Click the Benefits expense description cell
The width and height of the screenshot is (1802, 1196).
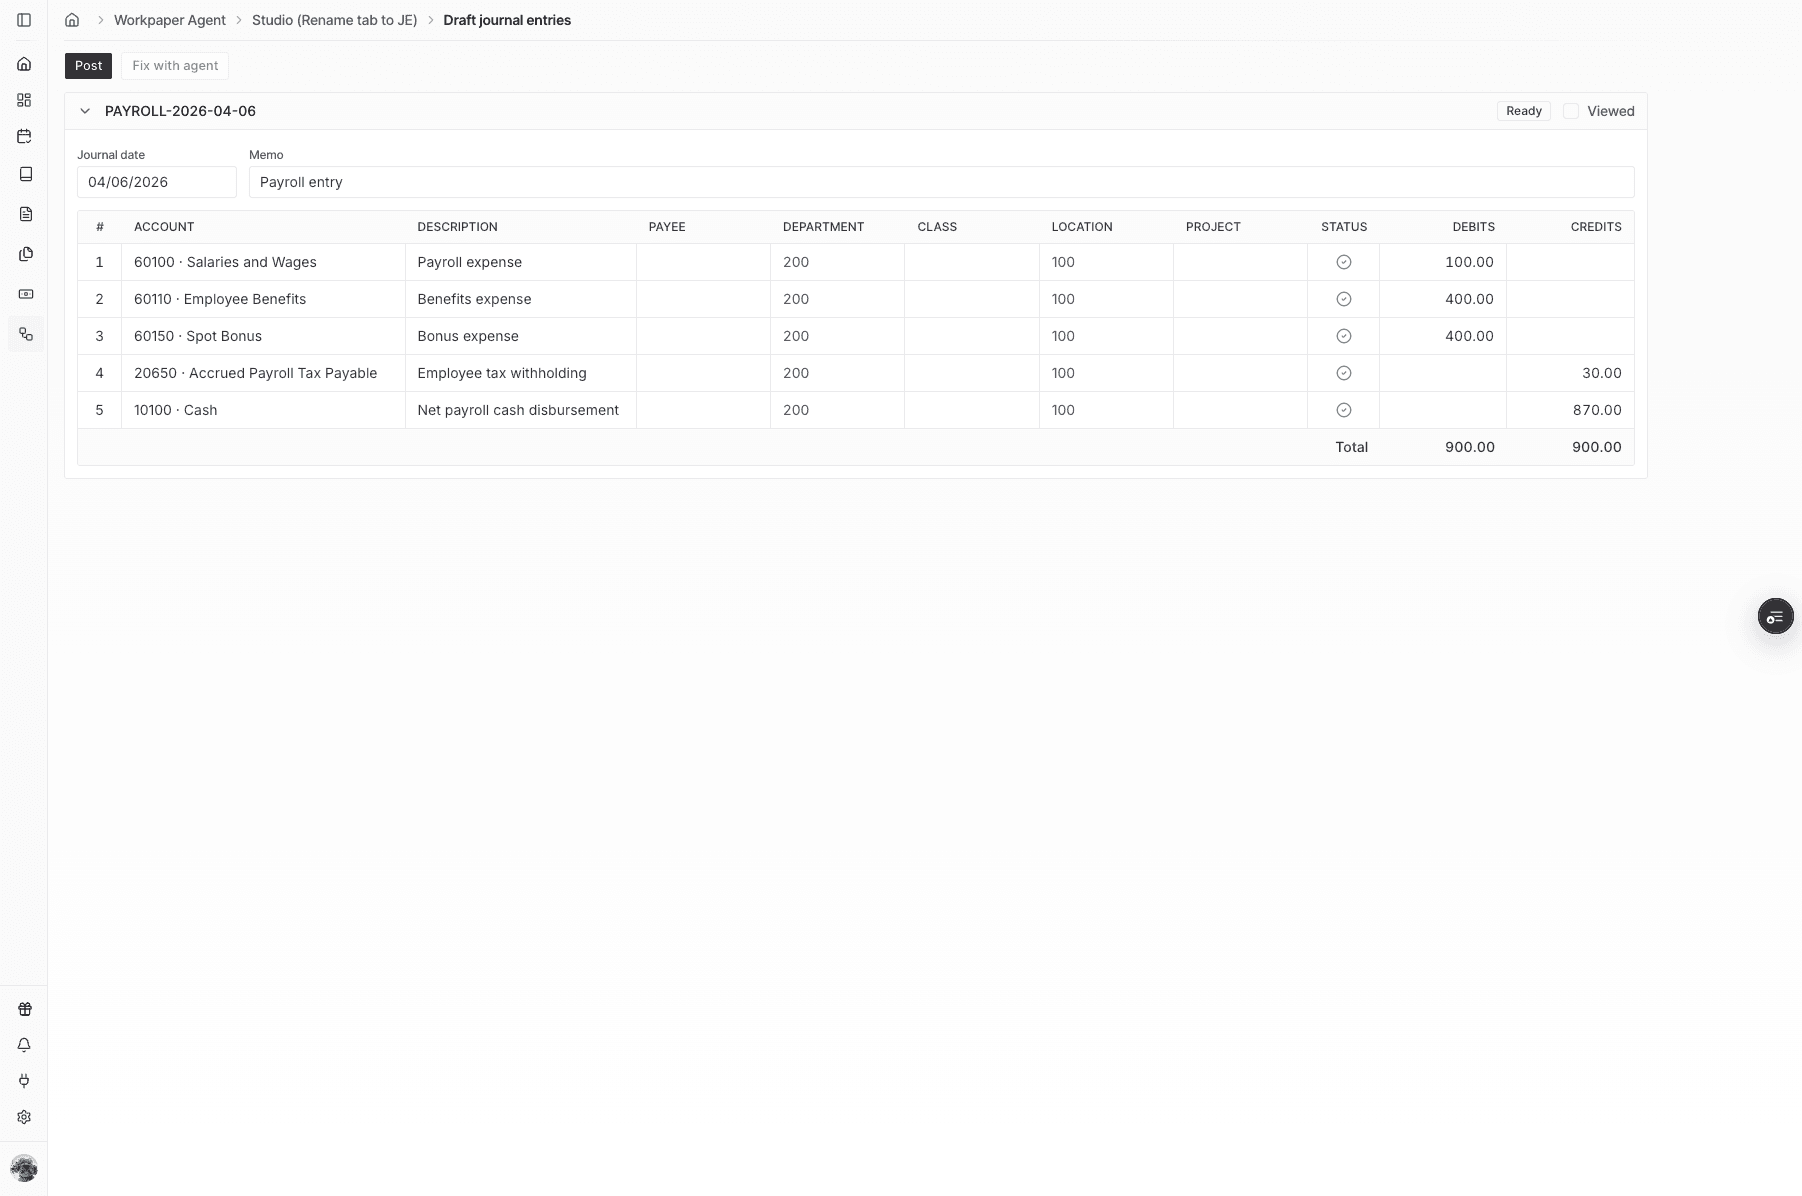point(520,299)
